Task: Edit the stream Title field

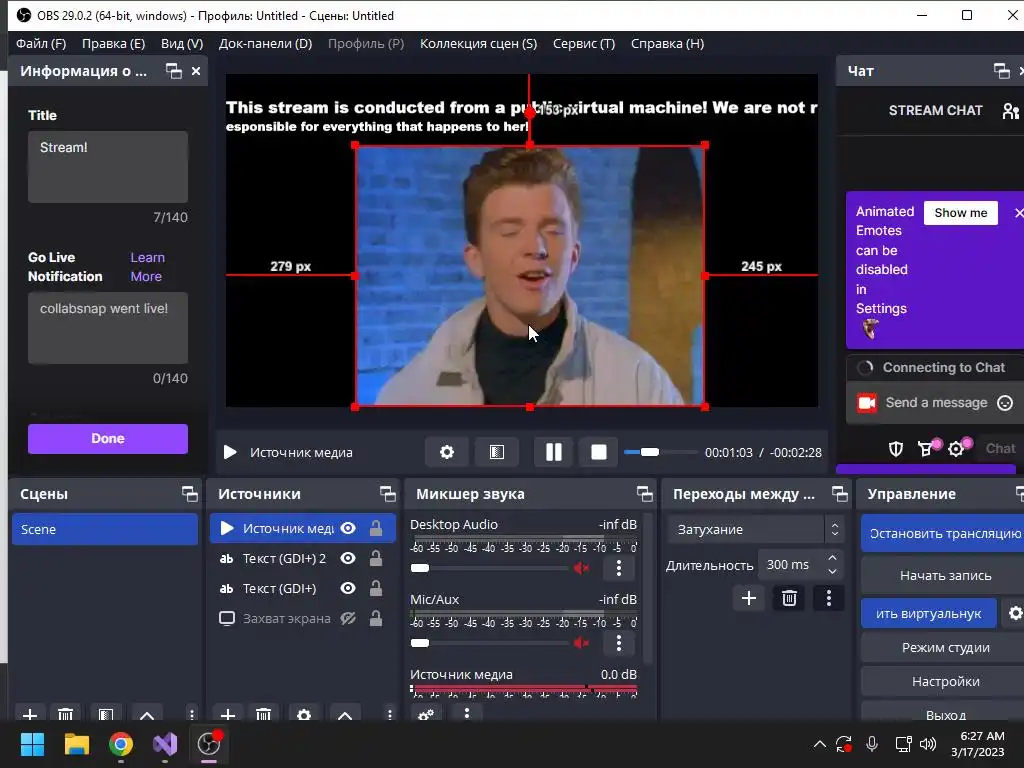Action: click(108, 167)
